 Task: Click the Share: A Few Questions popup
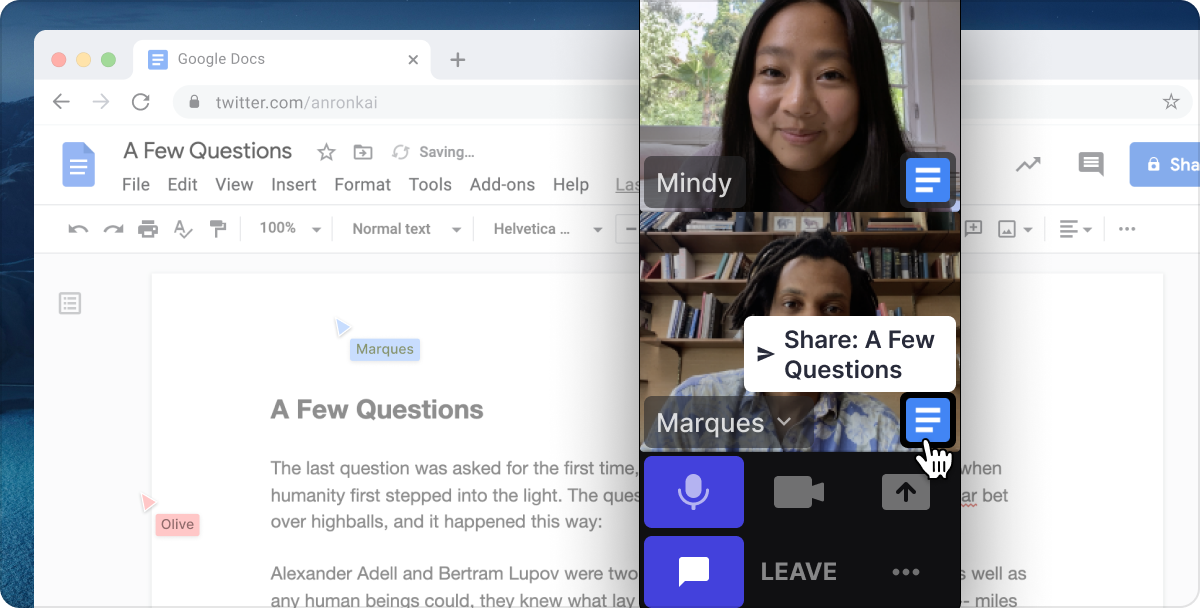coord(850,354)
